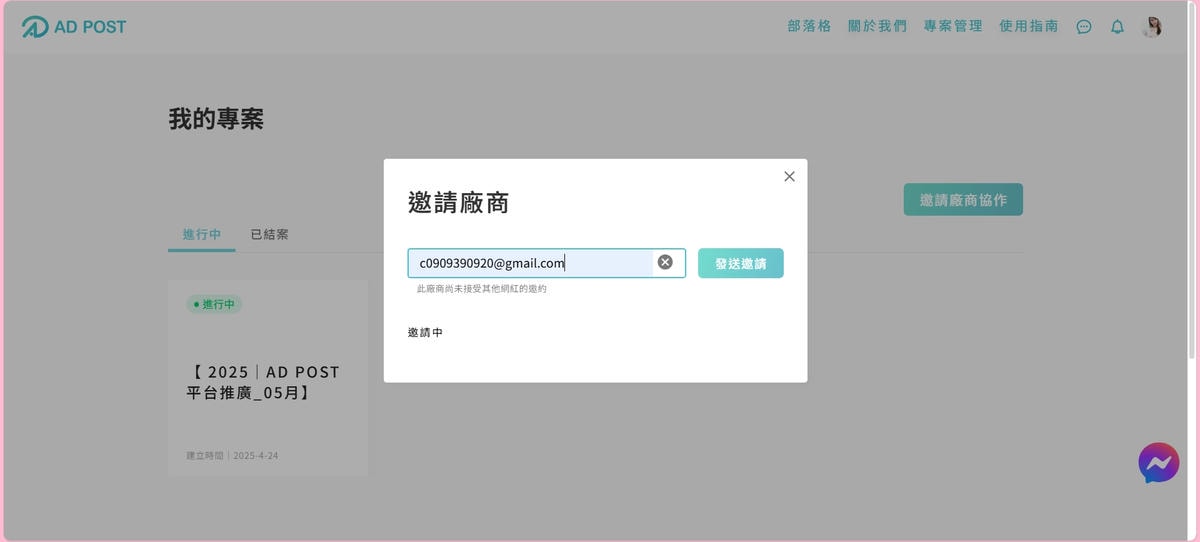Viewport: 1200px width, 542px height.
Task: Switch to the 已結案 tab
Action: pyautogui.click(x=269, y=234)
